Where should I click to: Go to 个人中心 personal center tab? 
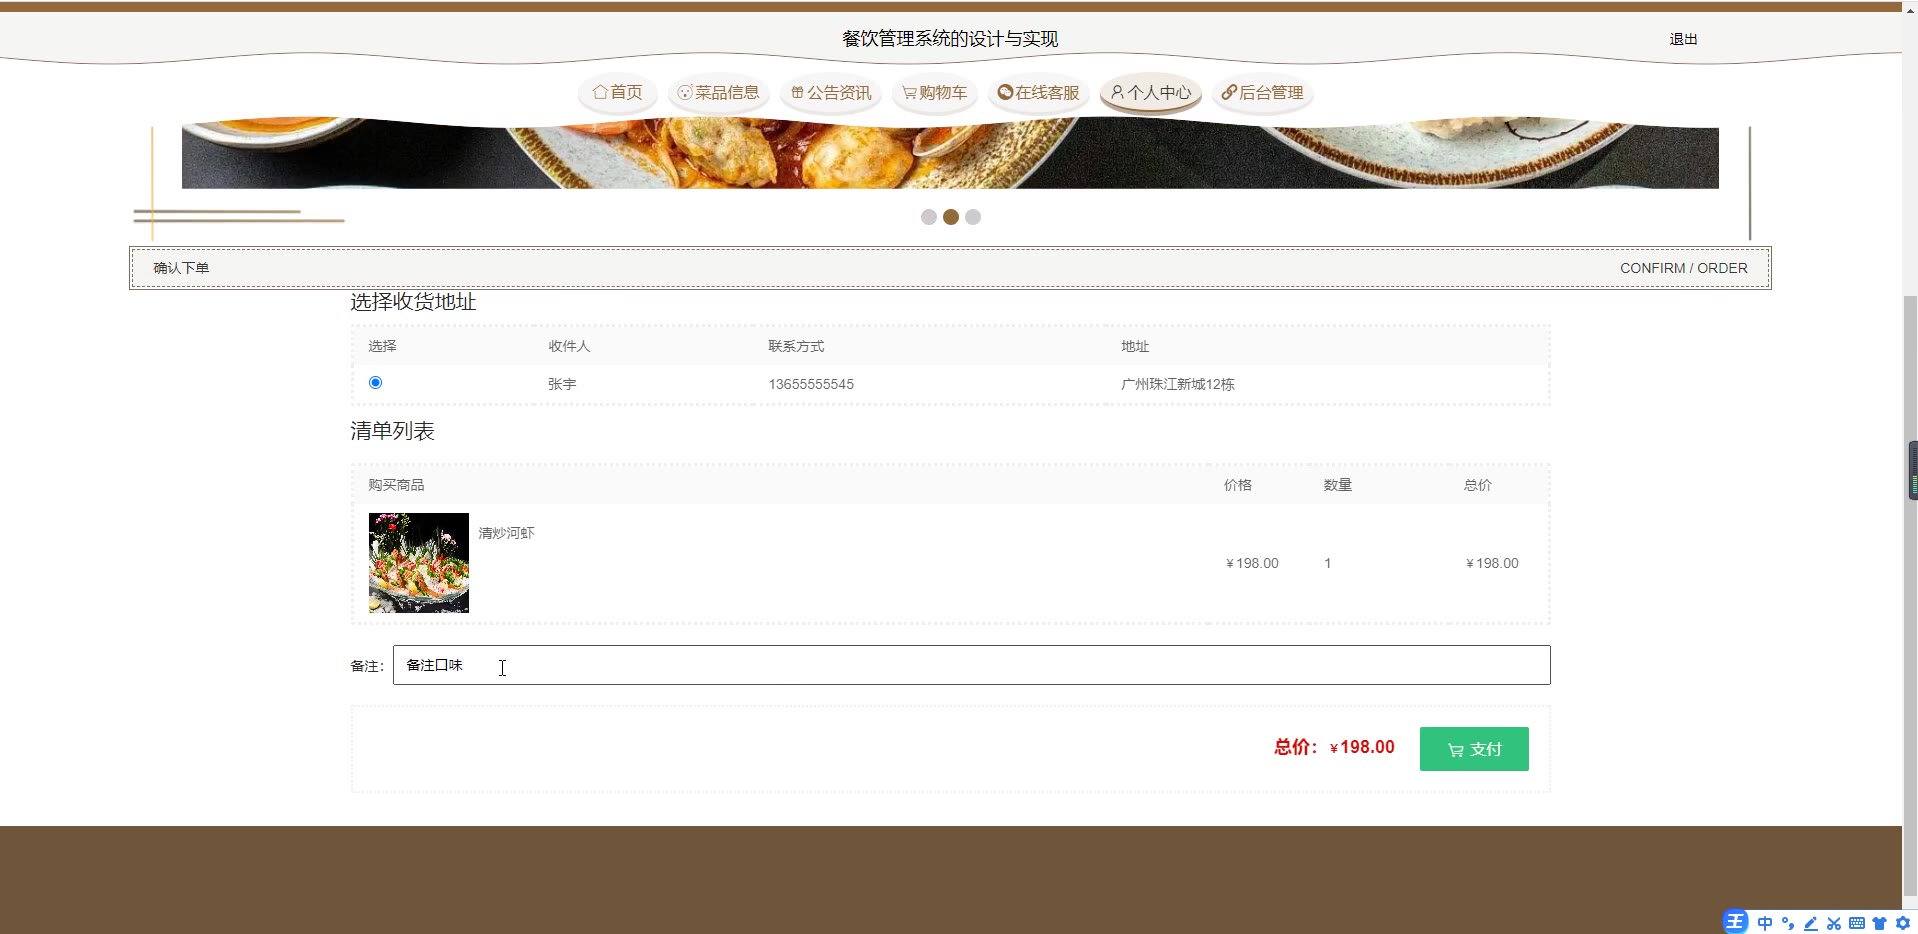(1151, 93)
